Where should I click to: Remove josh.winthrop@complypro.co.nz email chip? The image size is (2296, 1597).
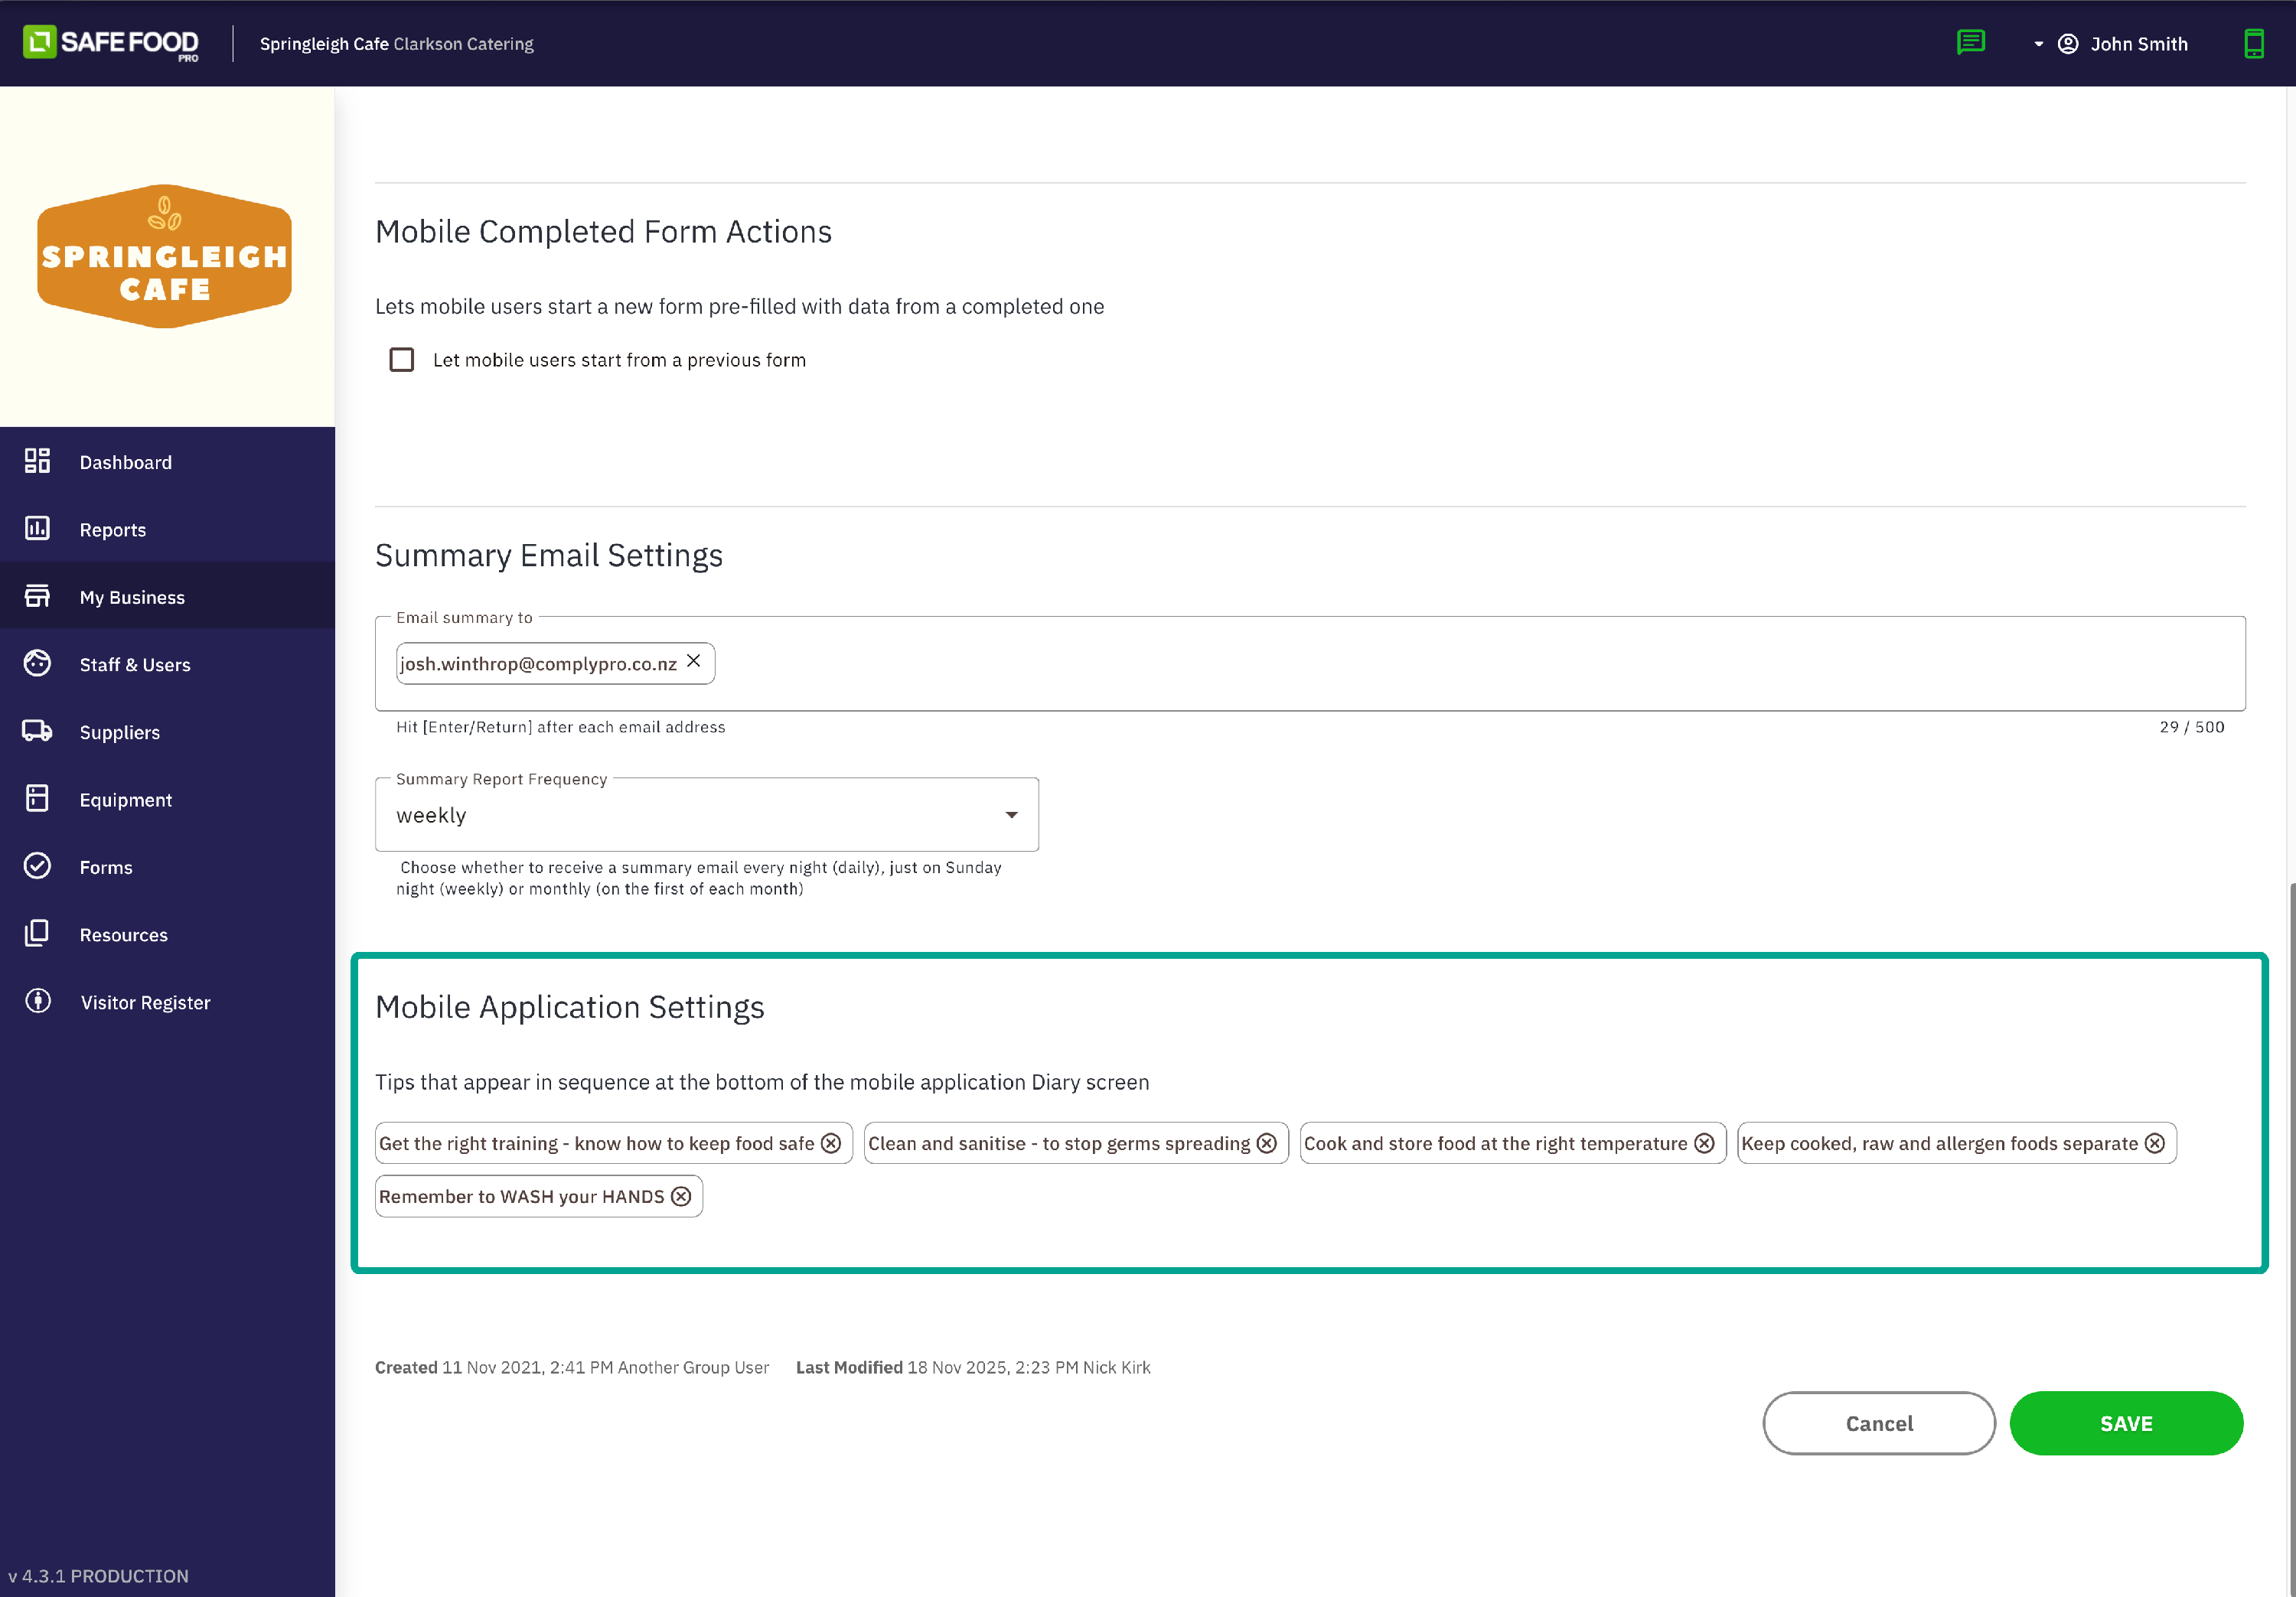tap(693, 661)
